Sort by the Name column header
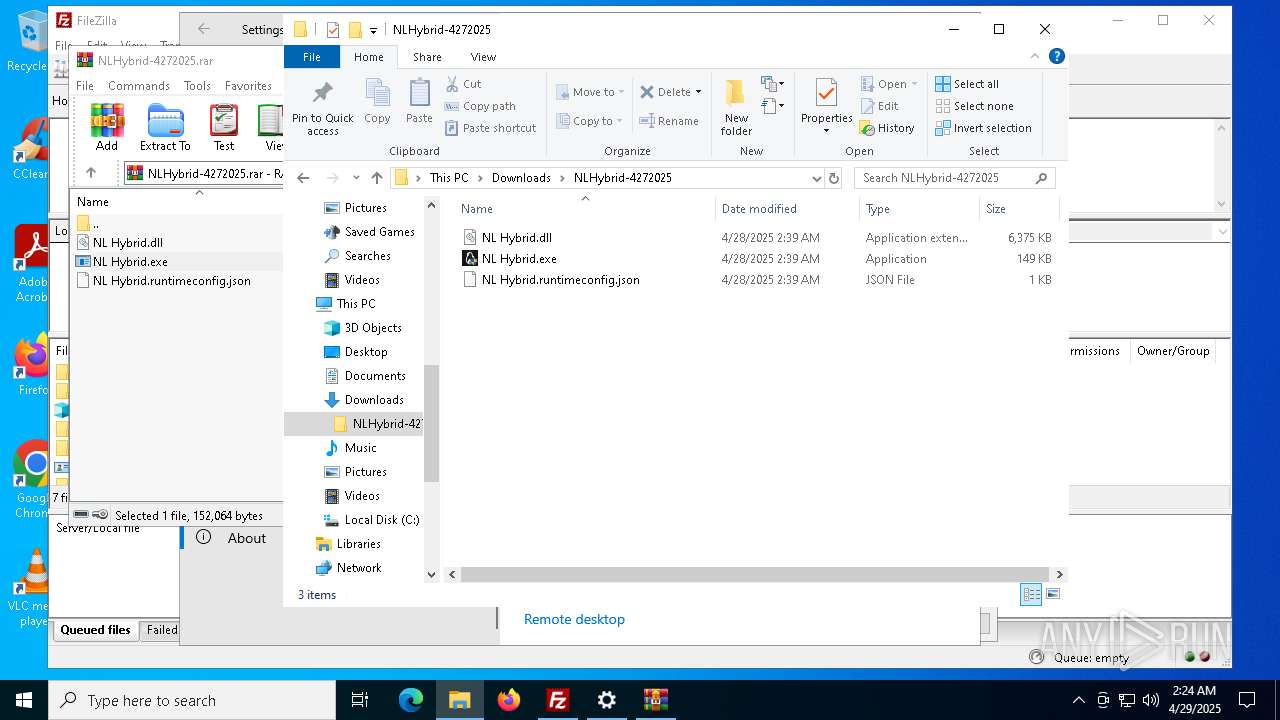Image resolution: width=1280 pixels, height=720 pixels. pos(585,209)
